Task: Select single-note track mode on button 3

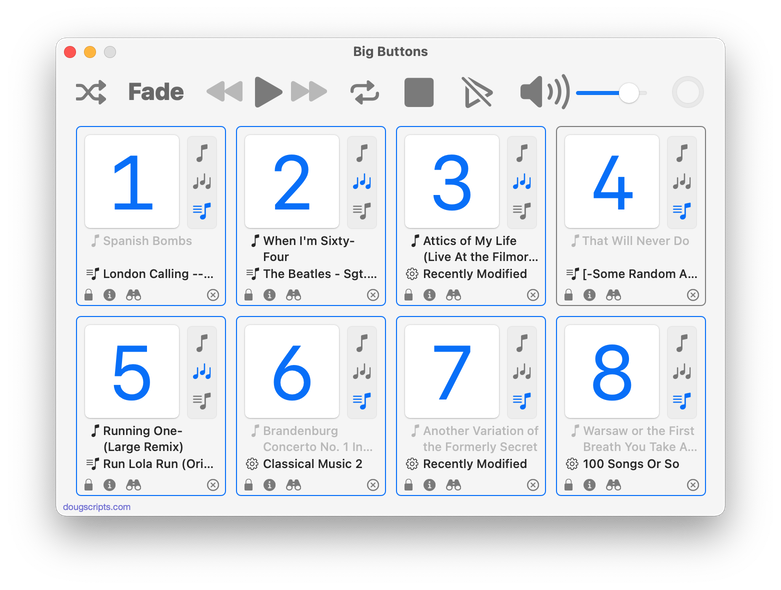Action: 522,153
